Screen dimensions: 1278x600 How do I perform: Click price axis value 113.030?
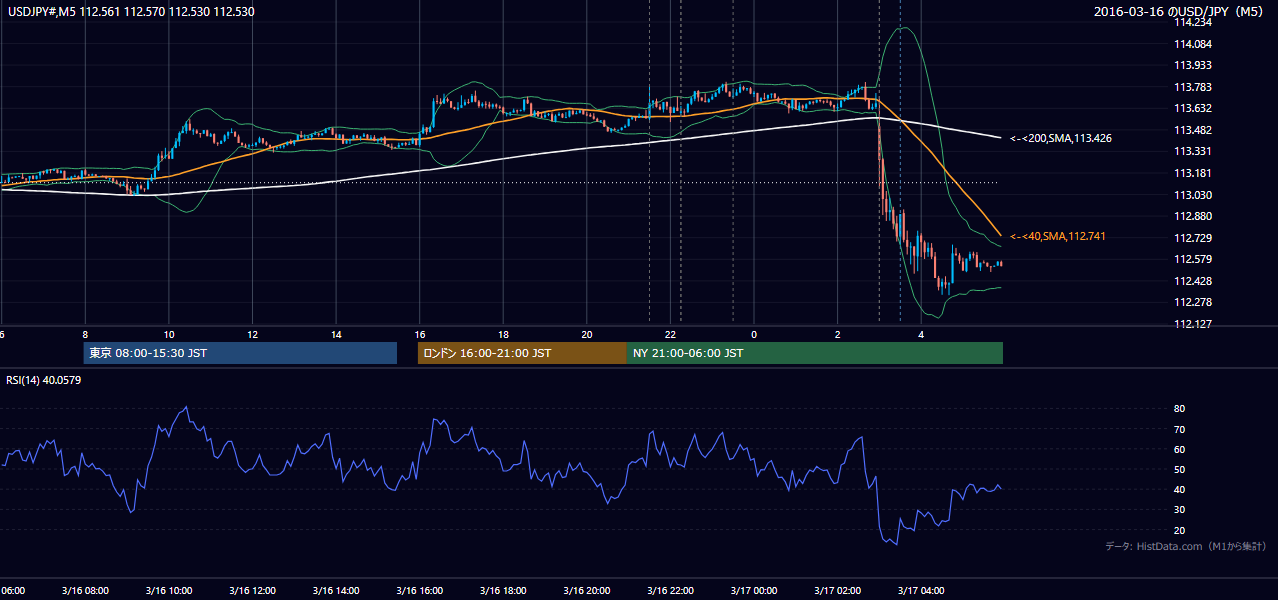pyautogui.click(x=1193, y=195)
